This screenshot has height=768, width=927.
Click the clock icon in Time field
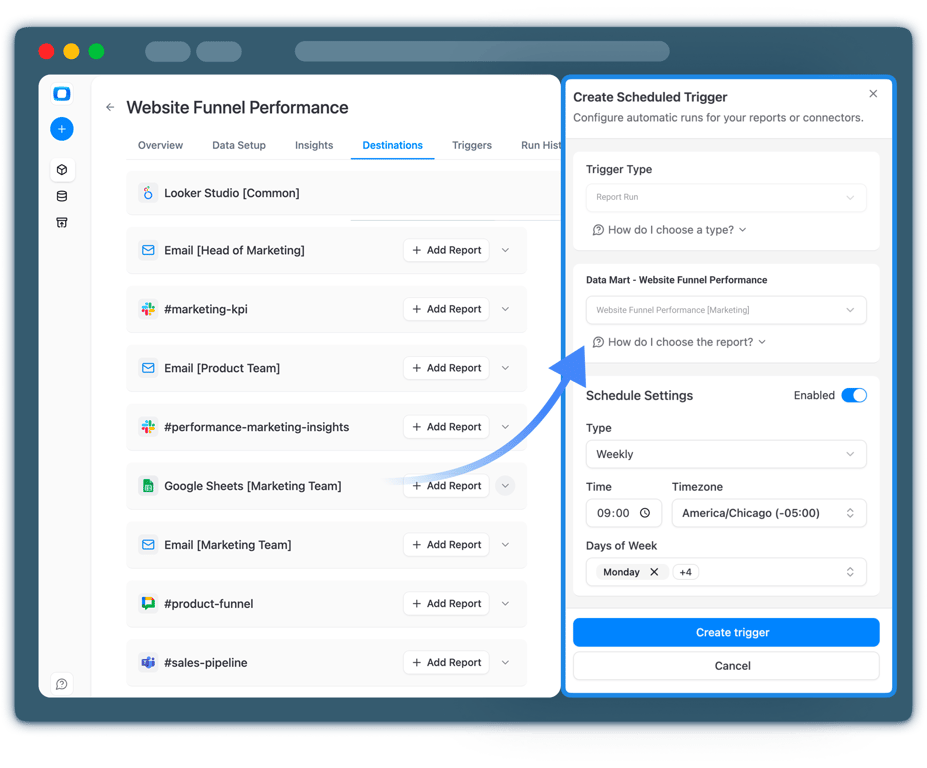[645, 513]
